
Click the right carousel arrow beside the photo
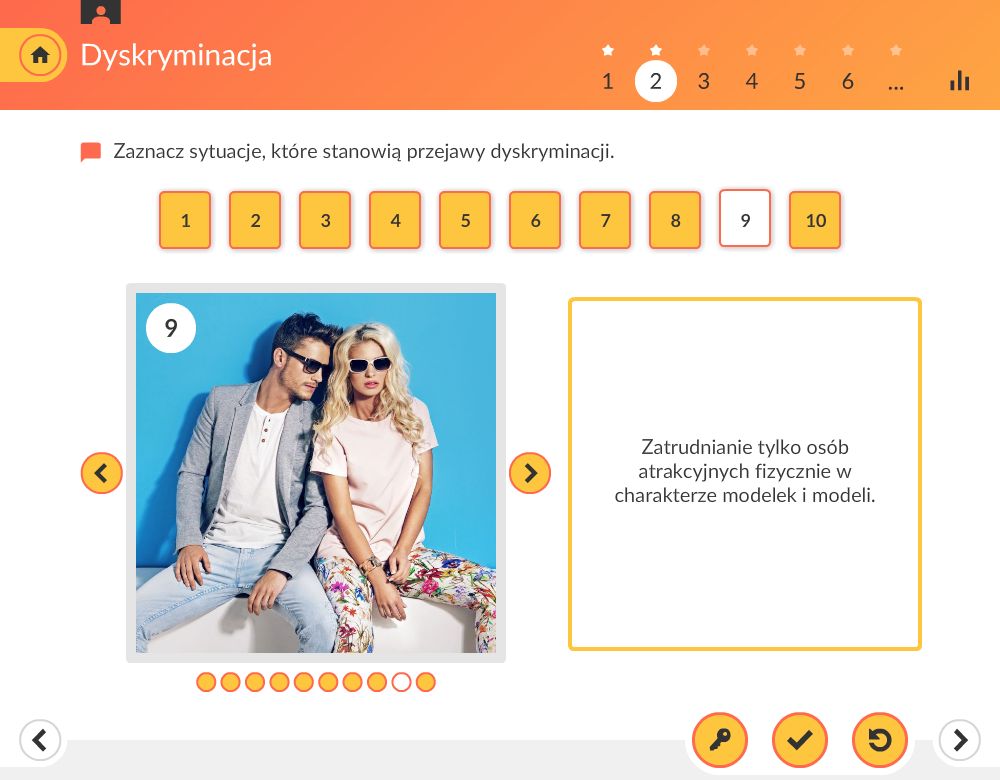click(x=530, y=472)
